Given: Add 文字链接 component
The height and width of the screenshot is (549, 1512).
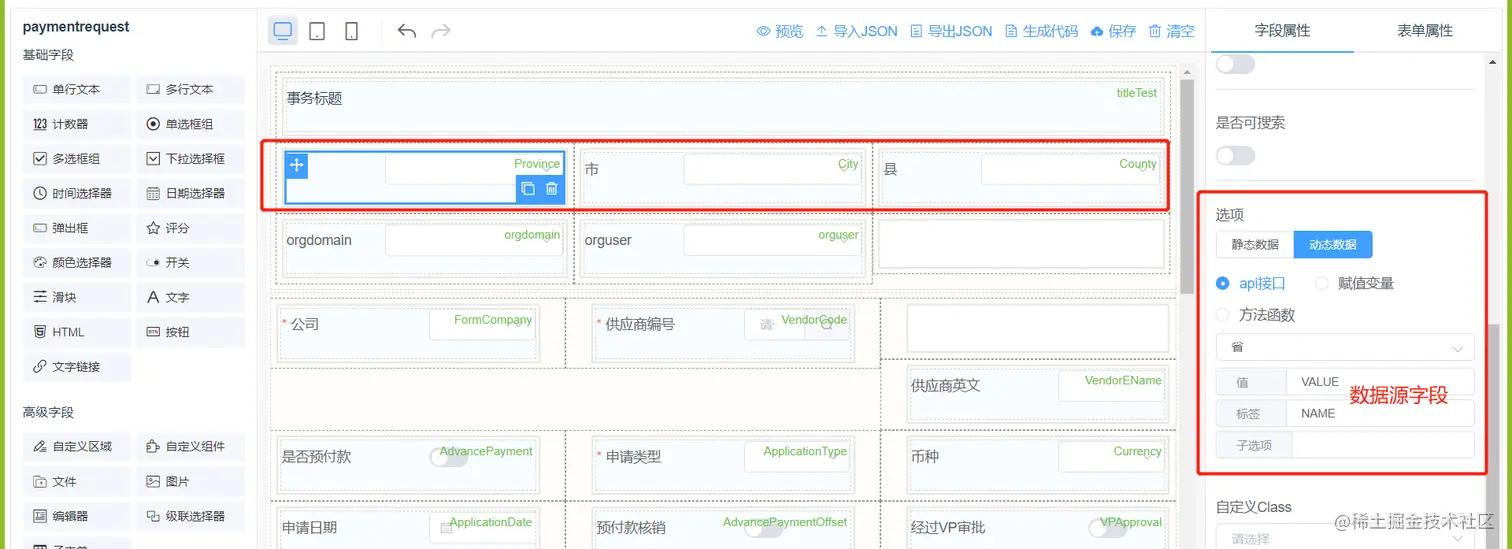Looking at the screenshot, I should point(77,367).
